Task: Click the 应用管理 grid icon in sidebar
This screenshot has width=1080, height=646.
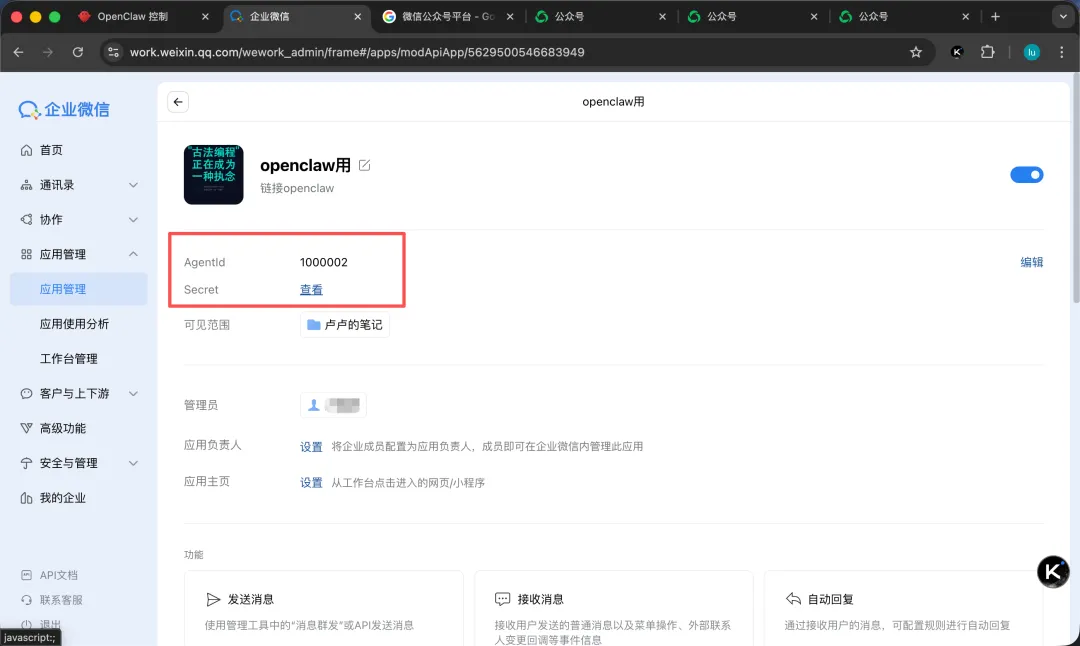Action: click(x=26, y=254)
